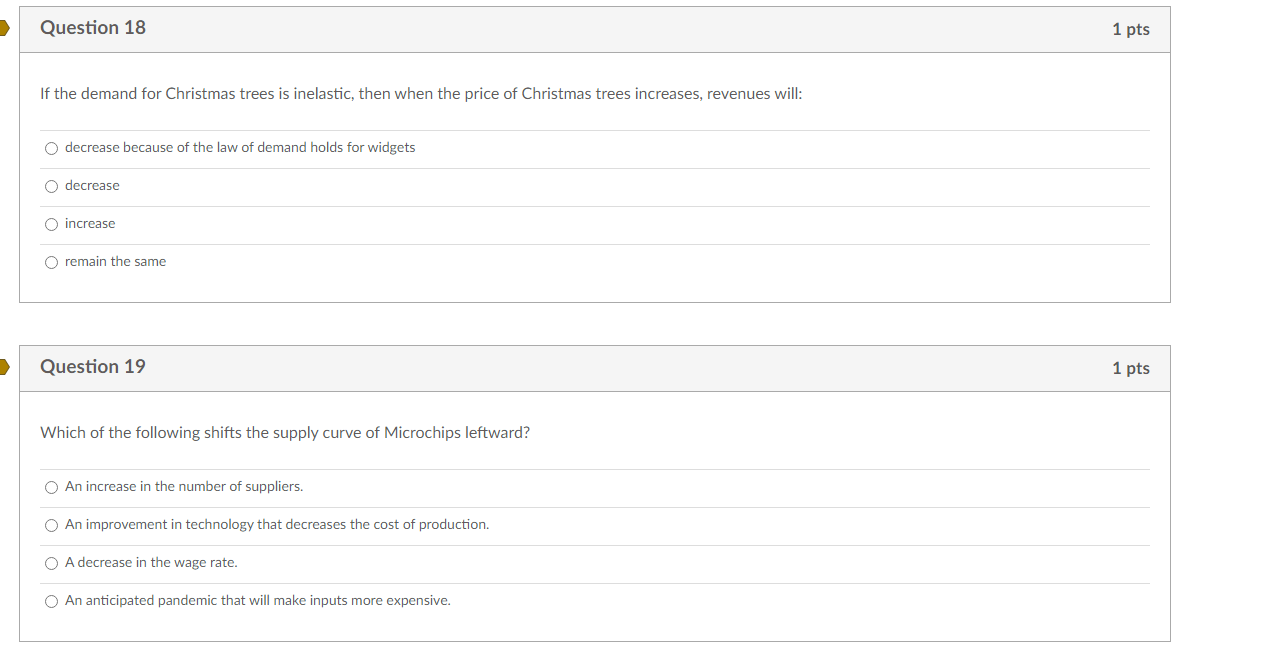Select "decrease" for Question 18

51,186
